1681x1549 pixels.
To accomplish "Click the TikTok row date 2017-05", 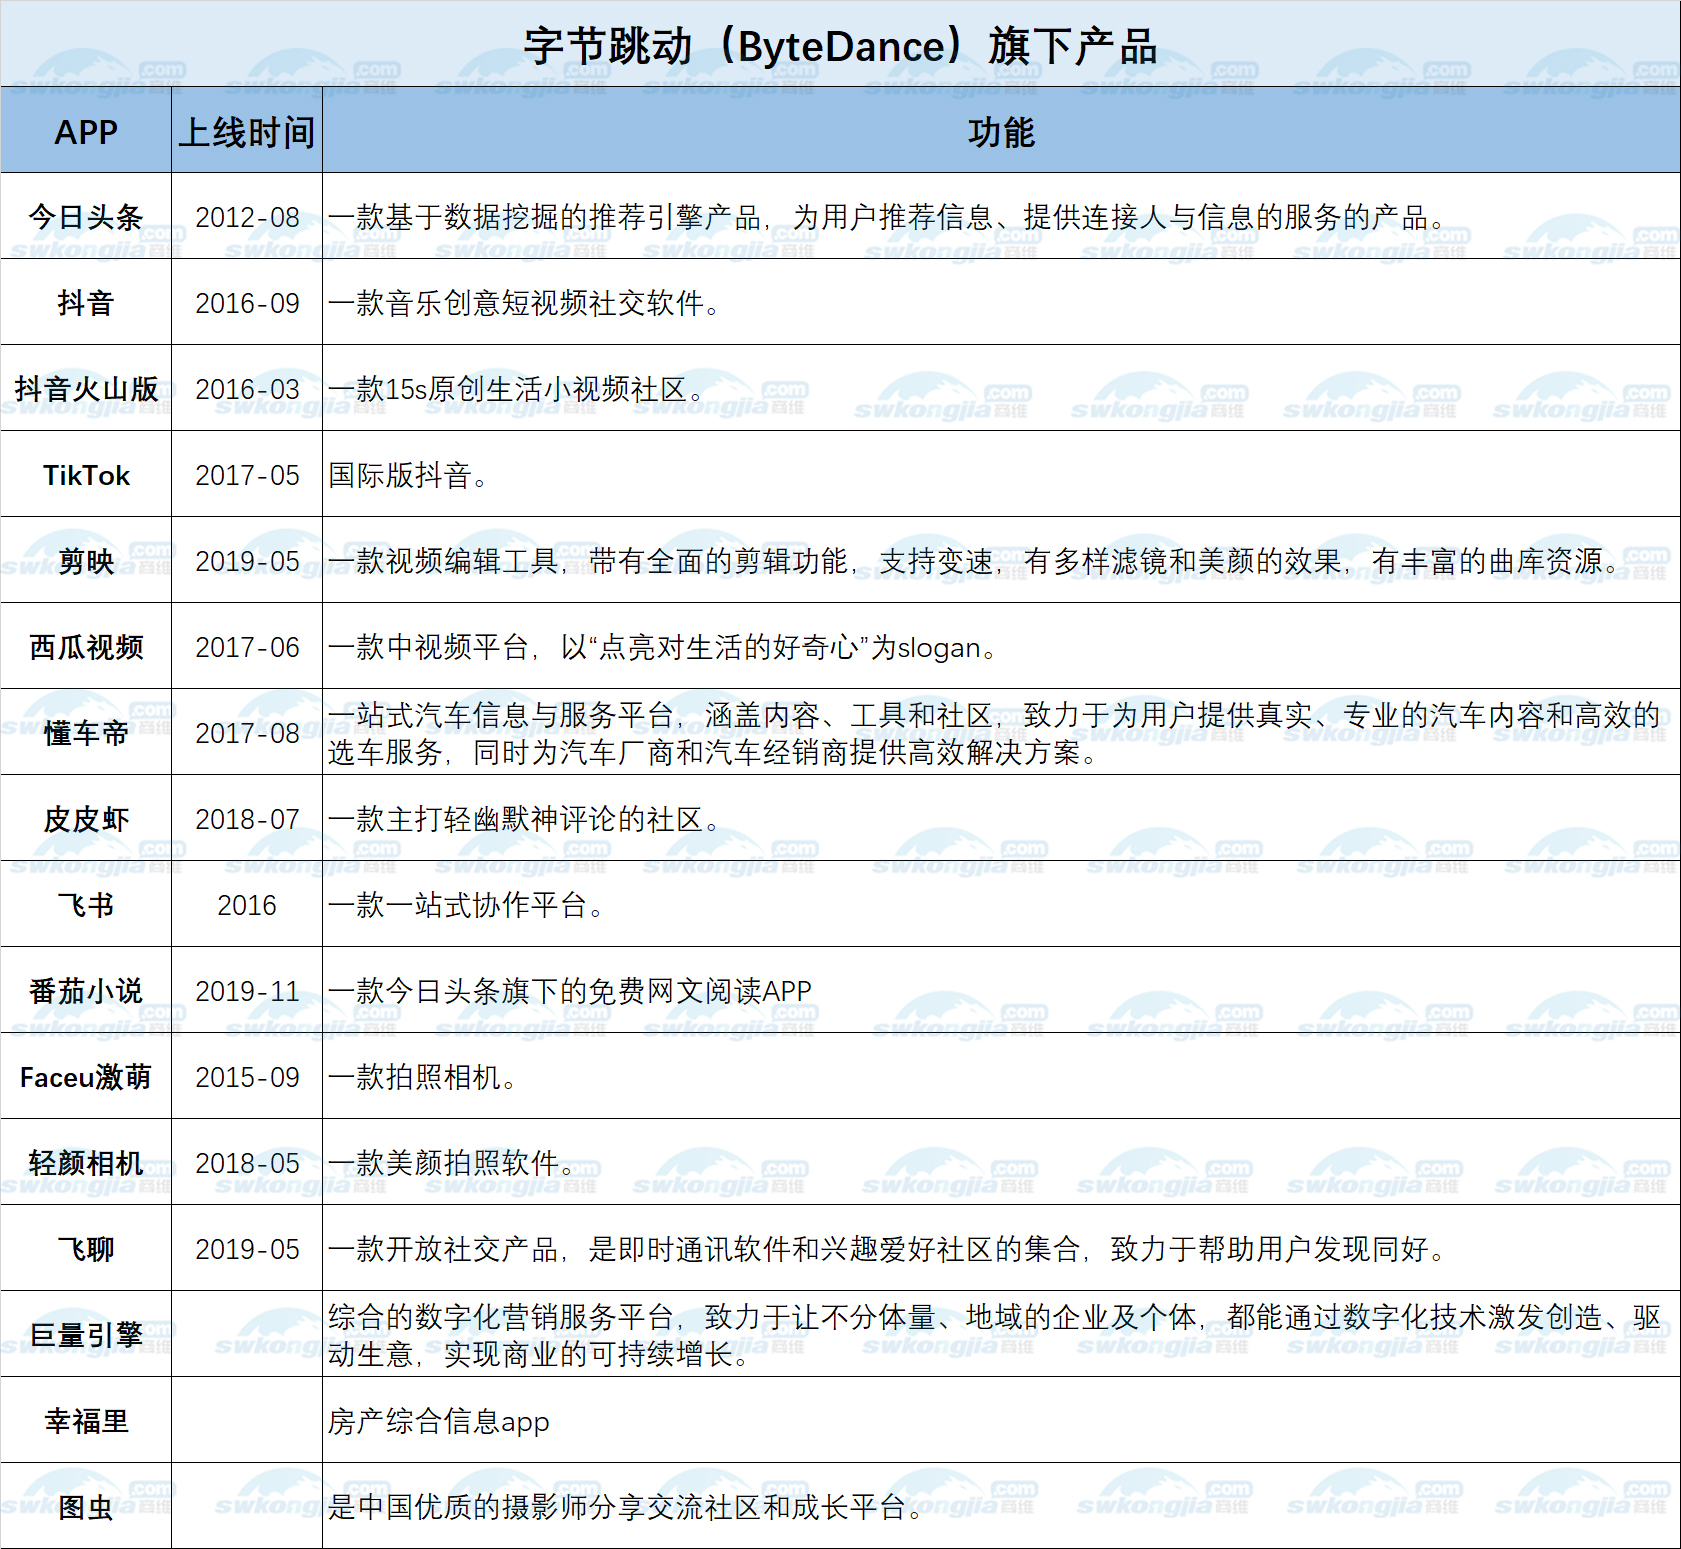I will pyautogui.click(x=247, y=475).
